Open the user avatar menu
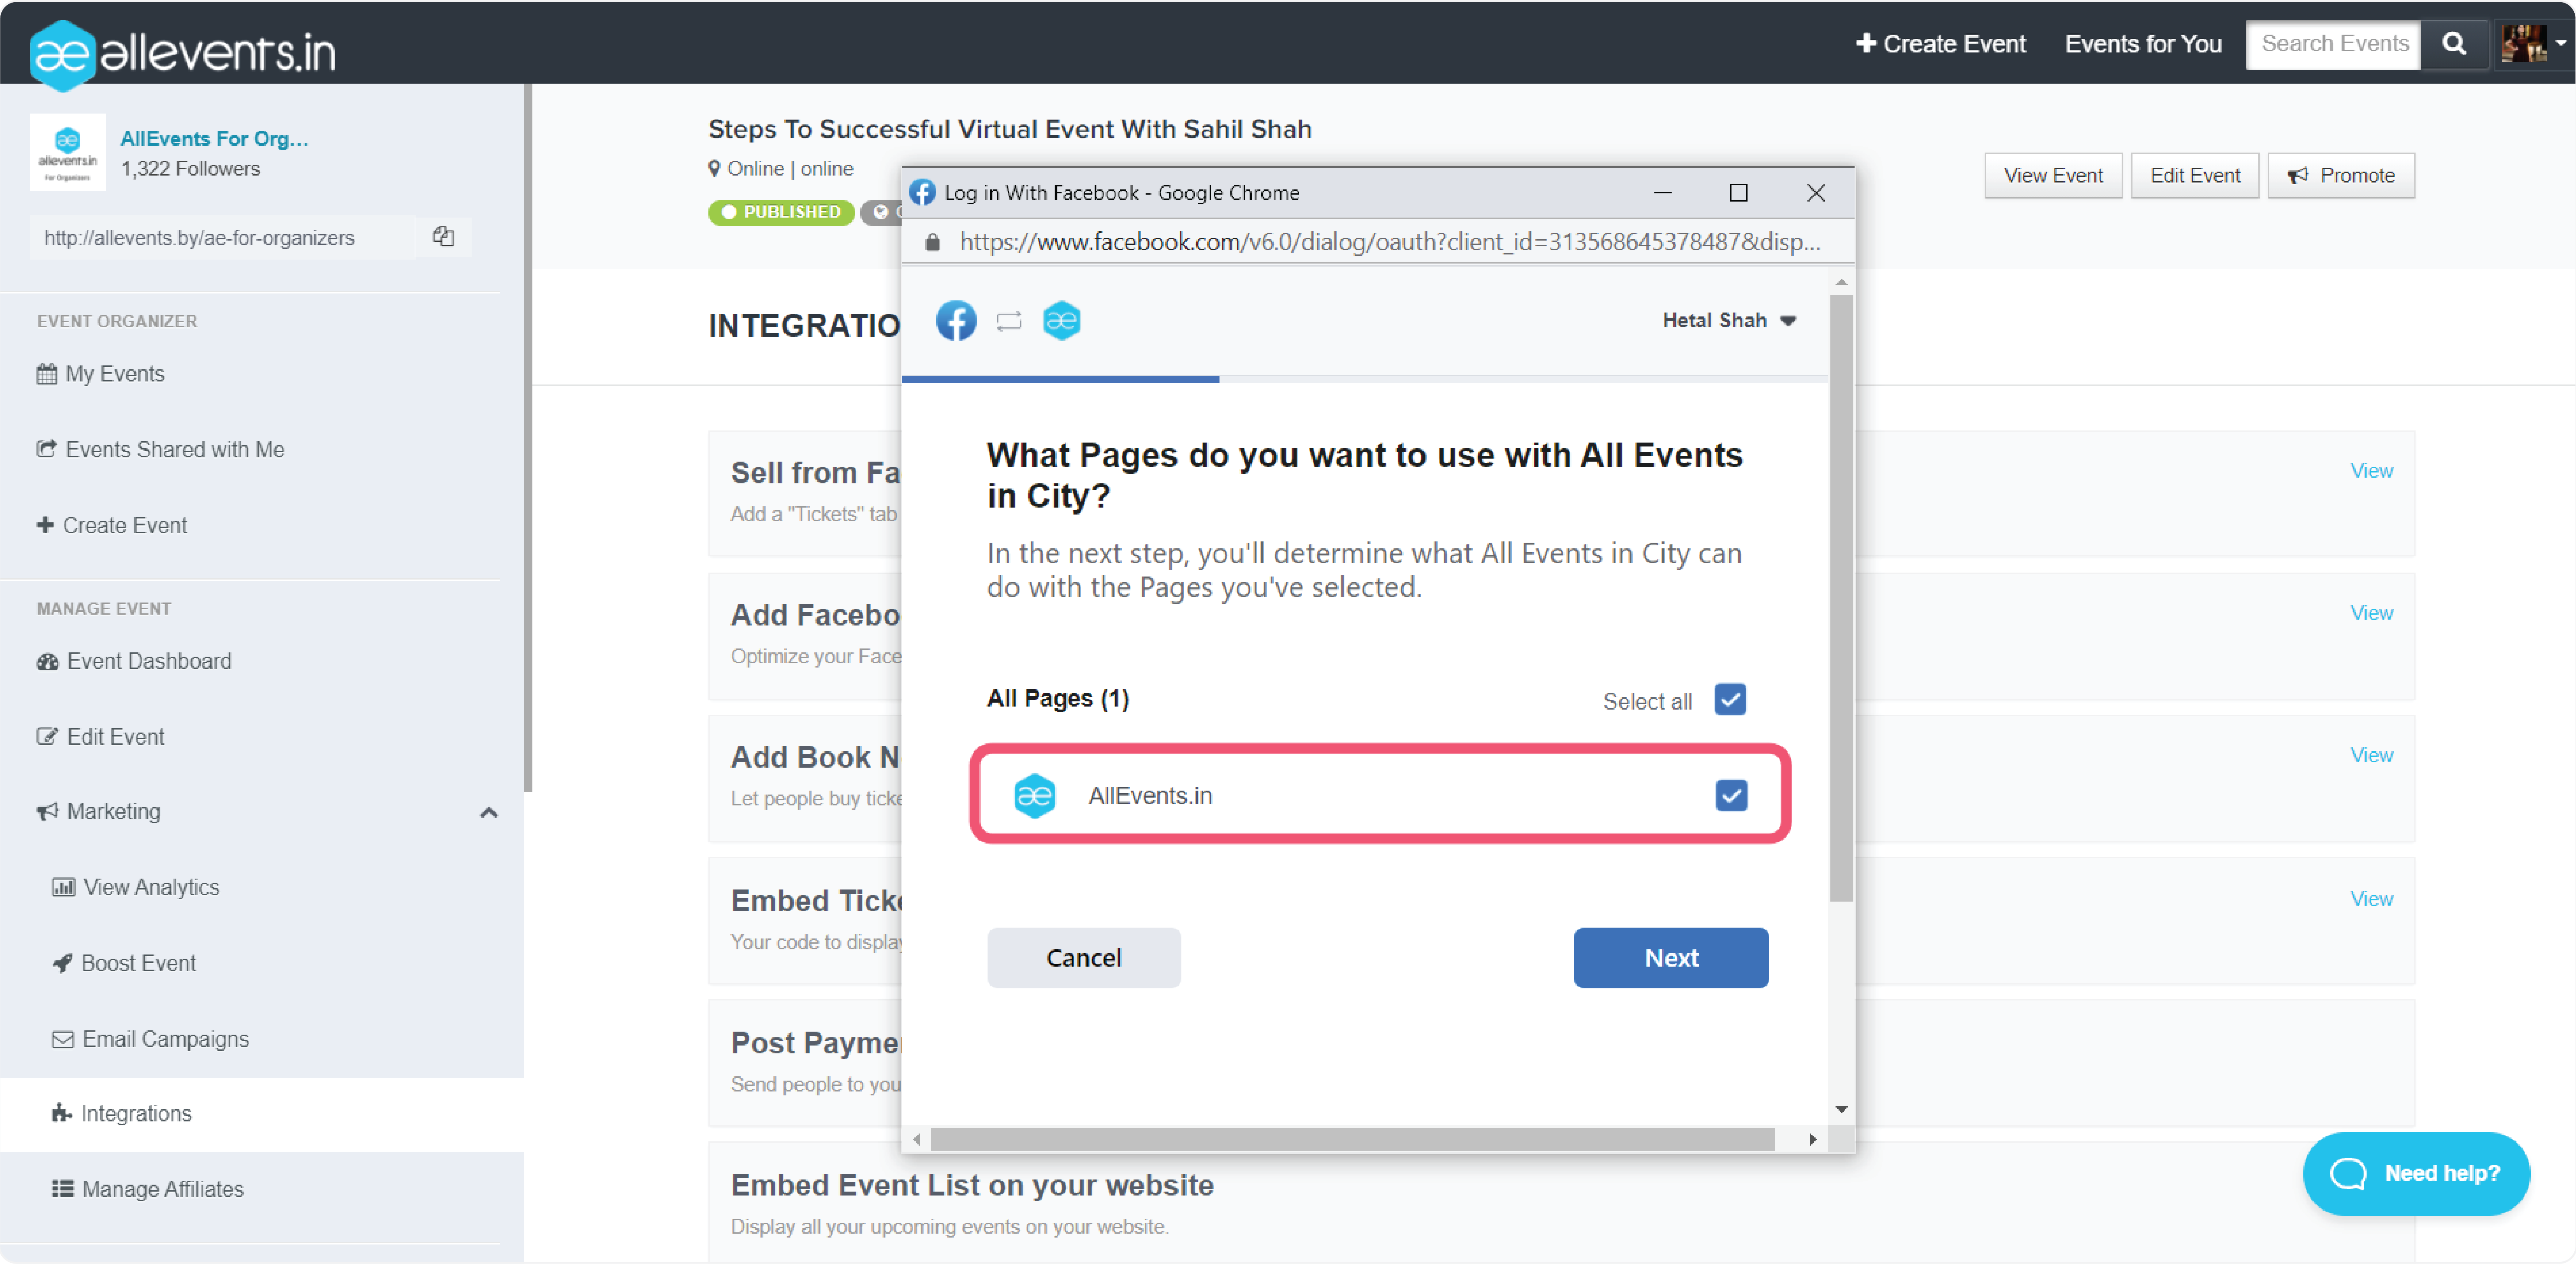Screen dimensions: 2576x1264 2533,44
